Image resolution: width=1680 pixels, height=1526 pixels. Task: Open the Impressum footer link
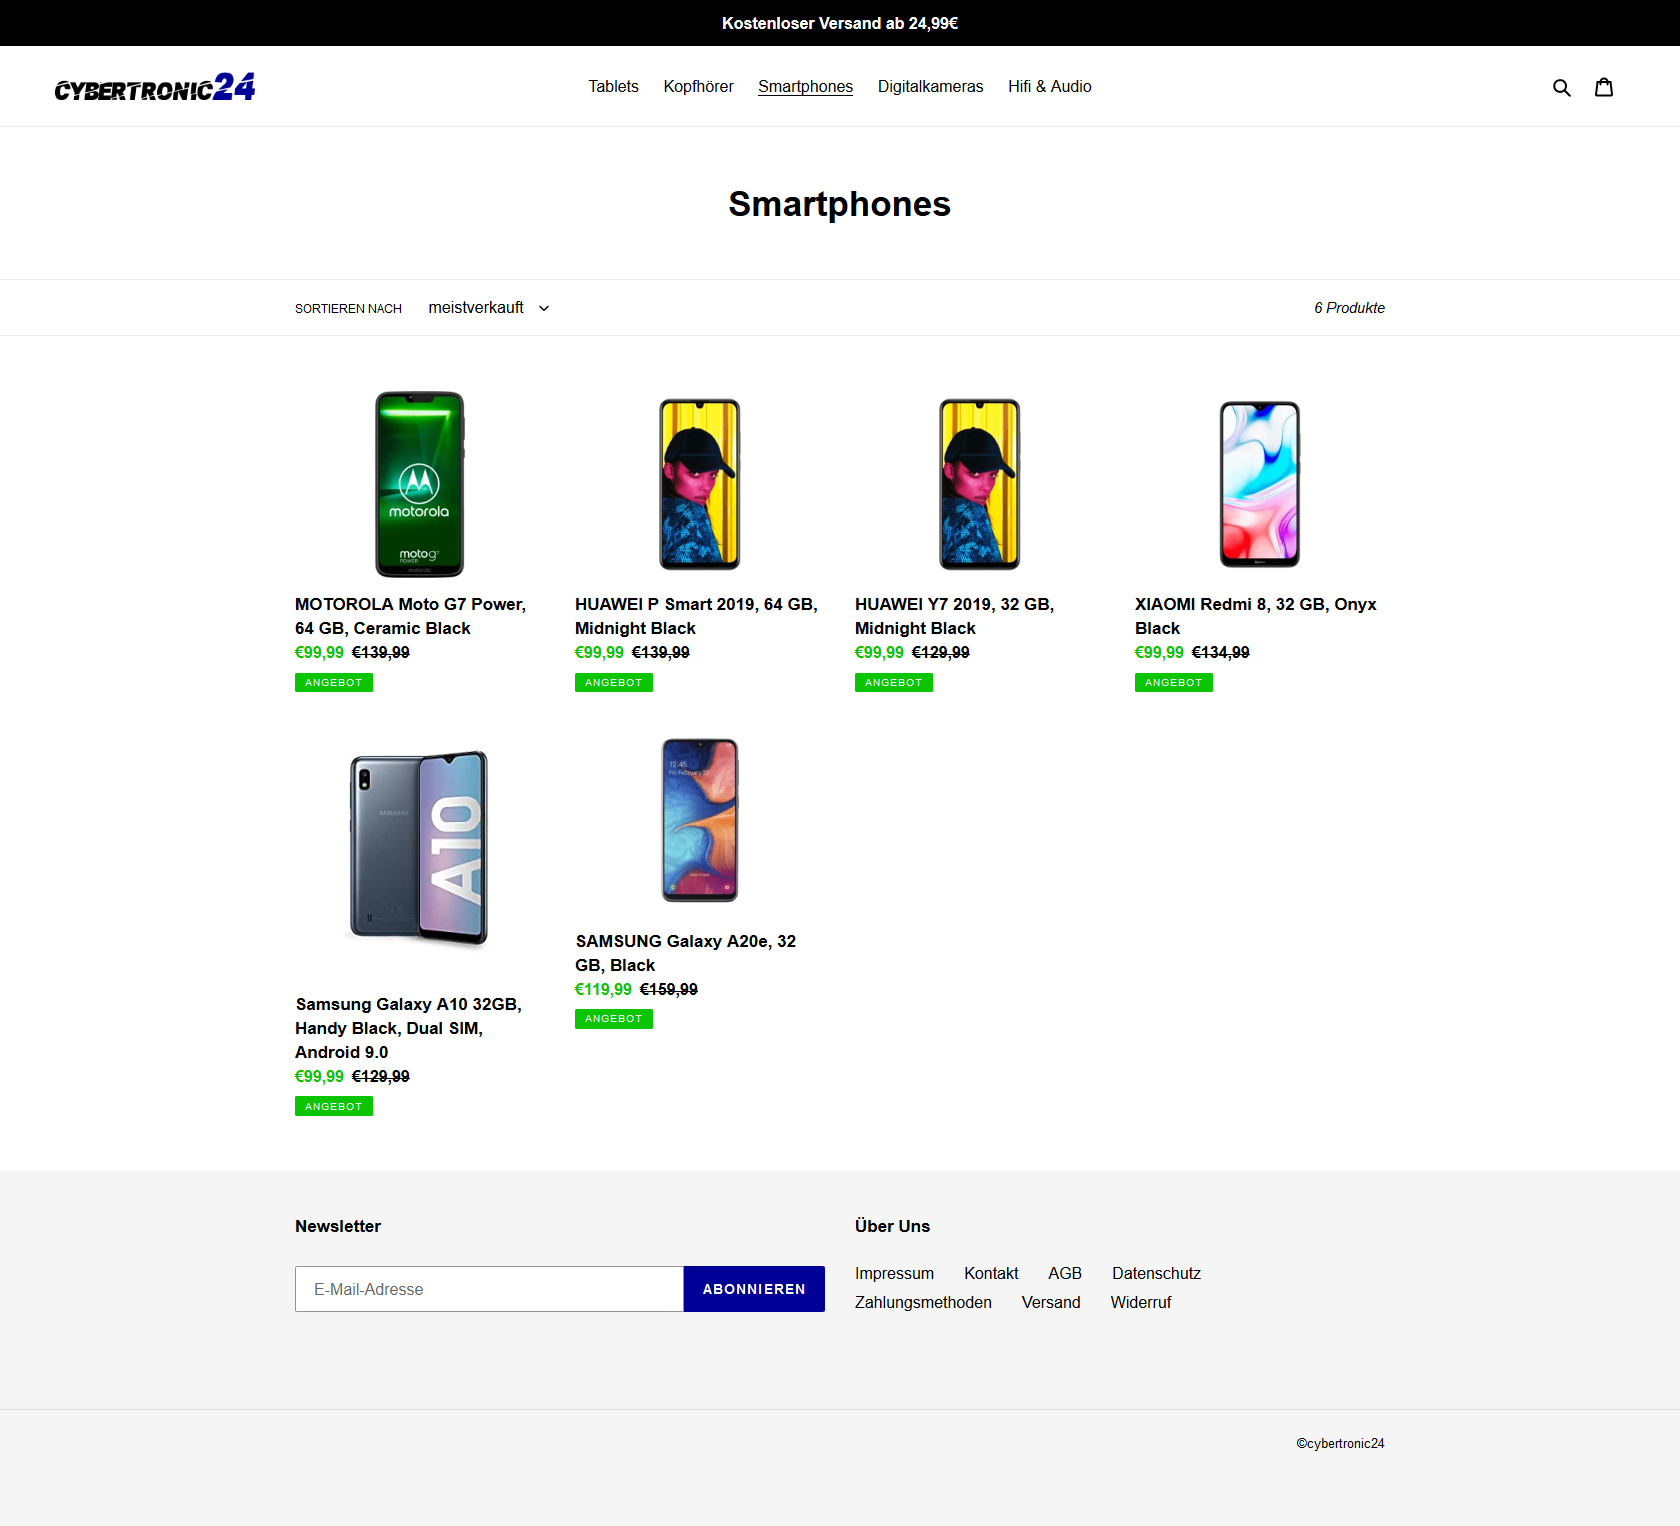(x=894, y=1273)
